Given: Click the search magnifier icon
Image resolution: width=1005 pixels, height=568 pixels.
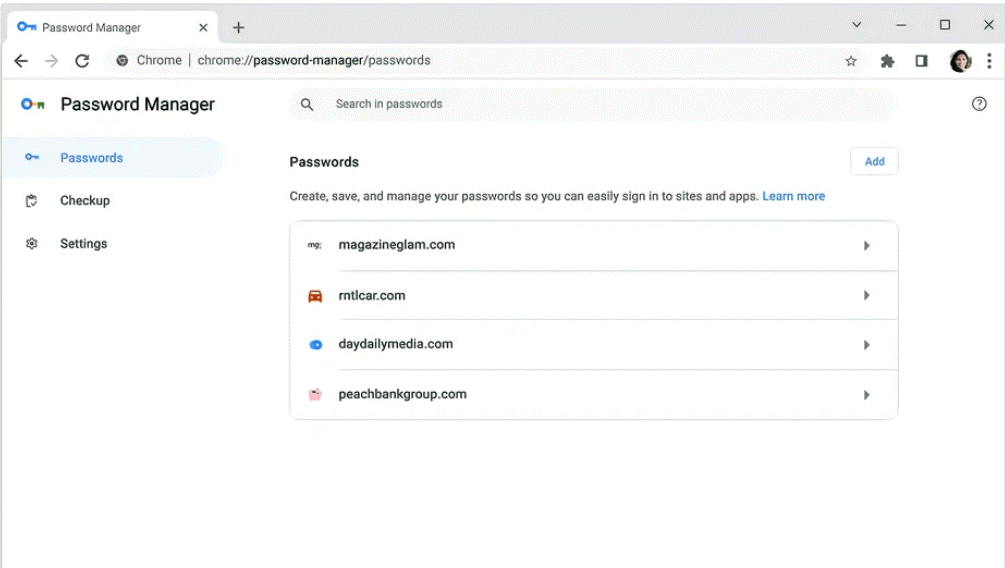Looking at the screenshot, I should 307,104.
